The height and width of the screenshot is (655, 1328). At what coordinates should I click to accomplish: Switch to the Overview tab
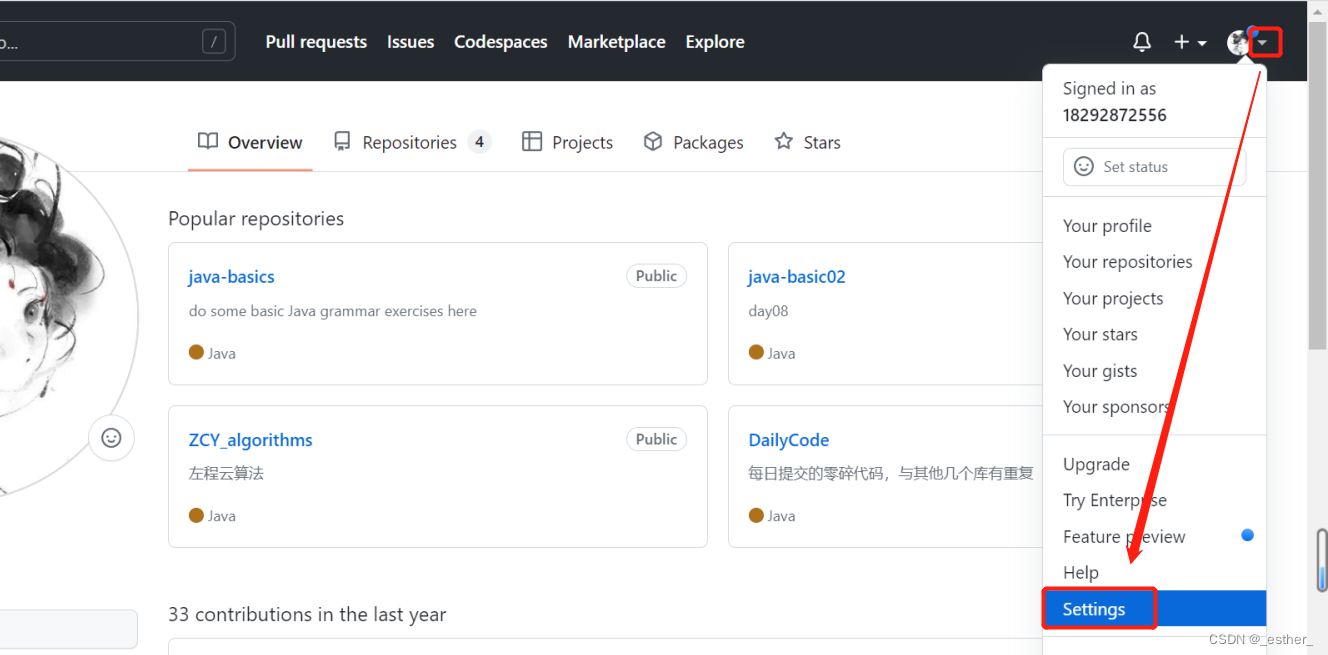[250, 142]
